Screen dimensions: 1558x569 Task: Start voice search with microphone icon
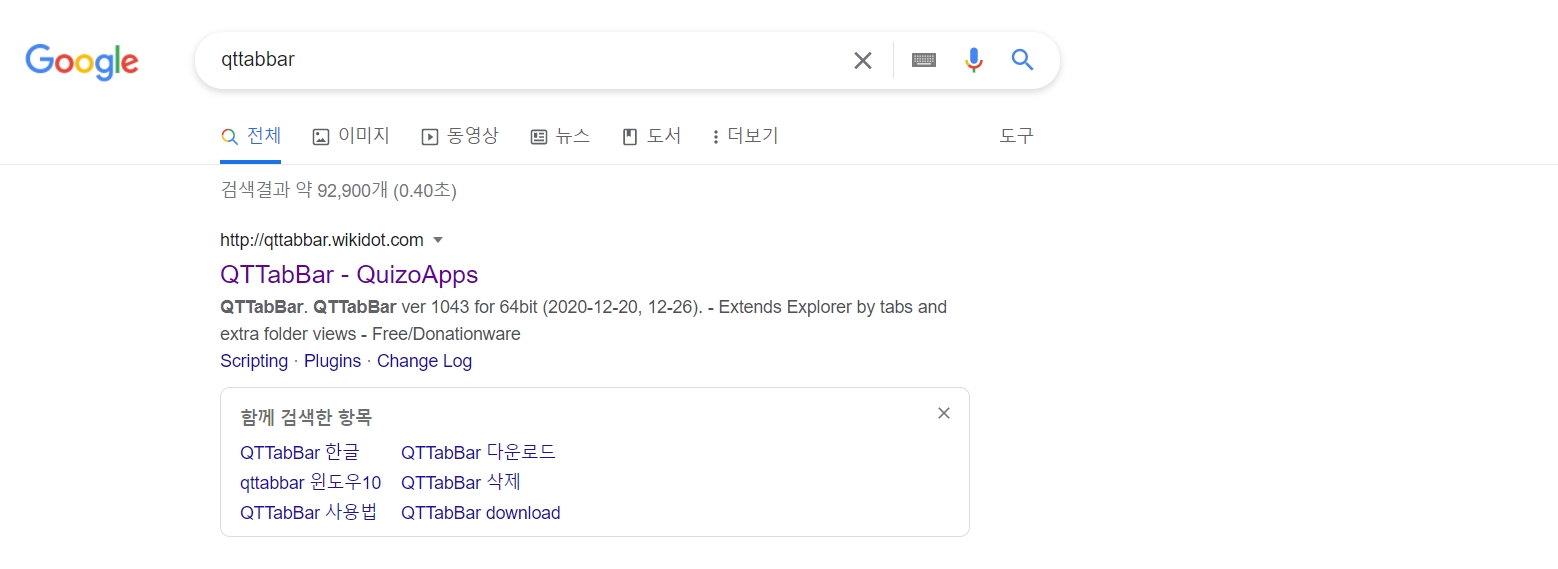point(974,60)
